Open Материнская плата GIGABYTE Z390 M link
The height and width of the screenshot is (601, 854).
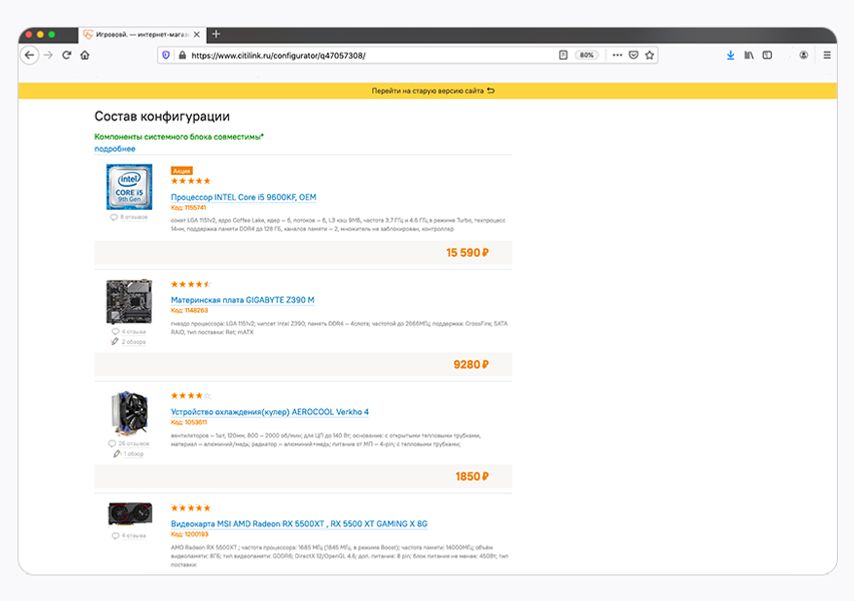[242, 300]
